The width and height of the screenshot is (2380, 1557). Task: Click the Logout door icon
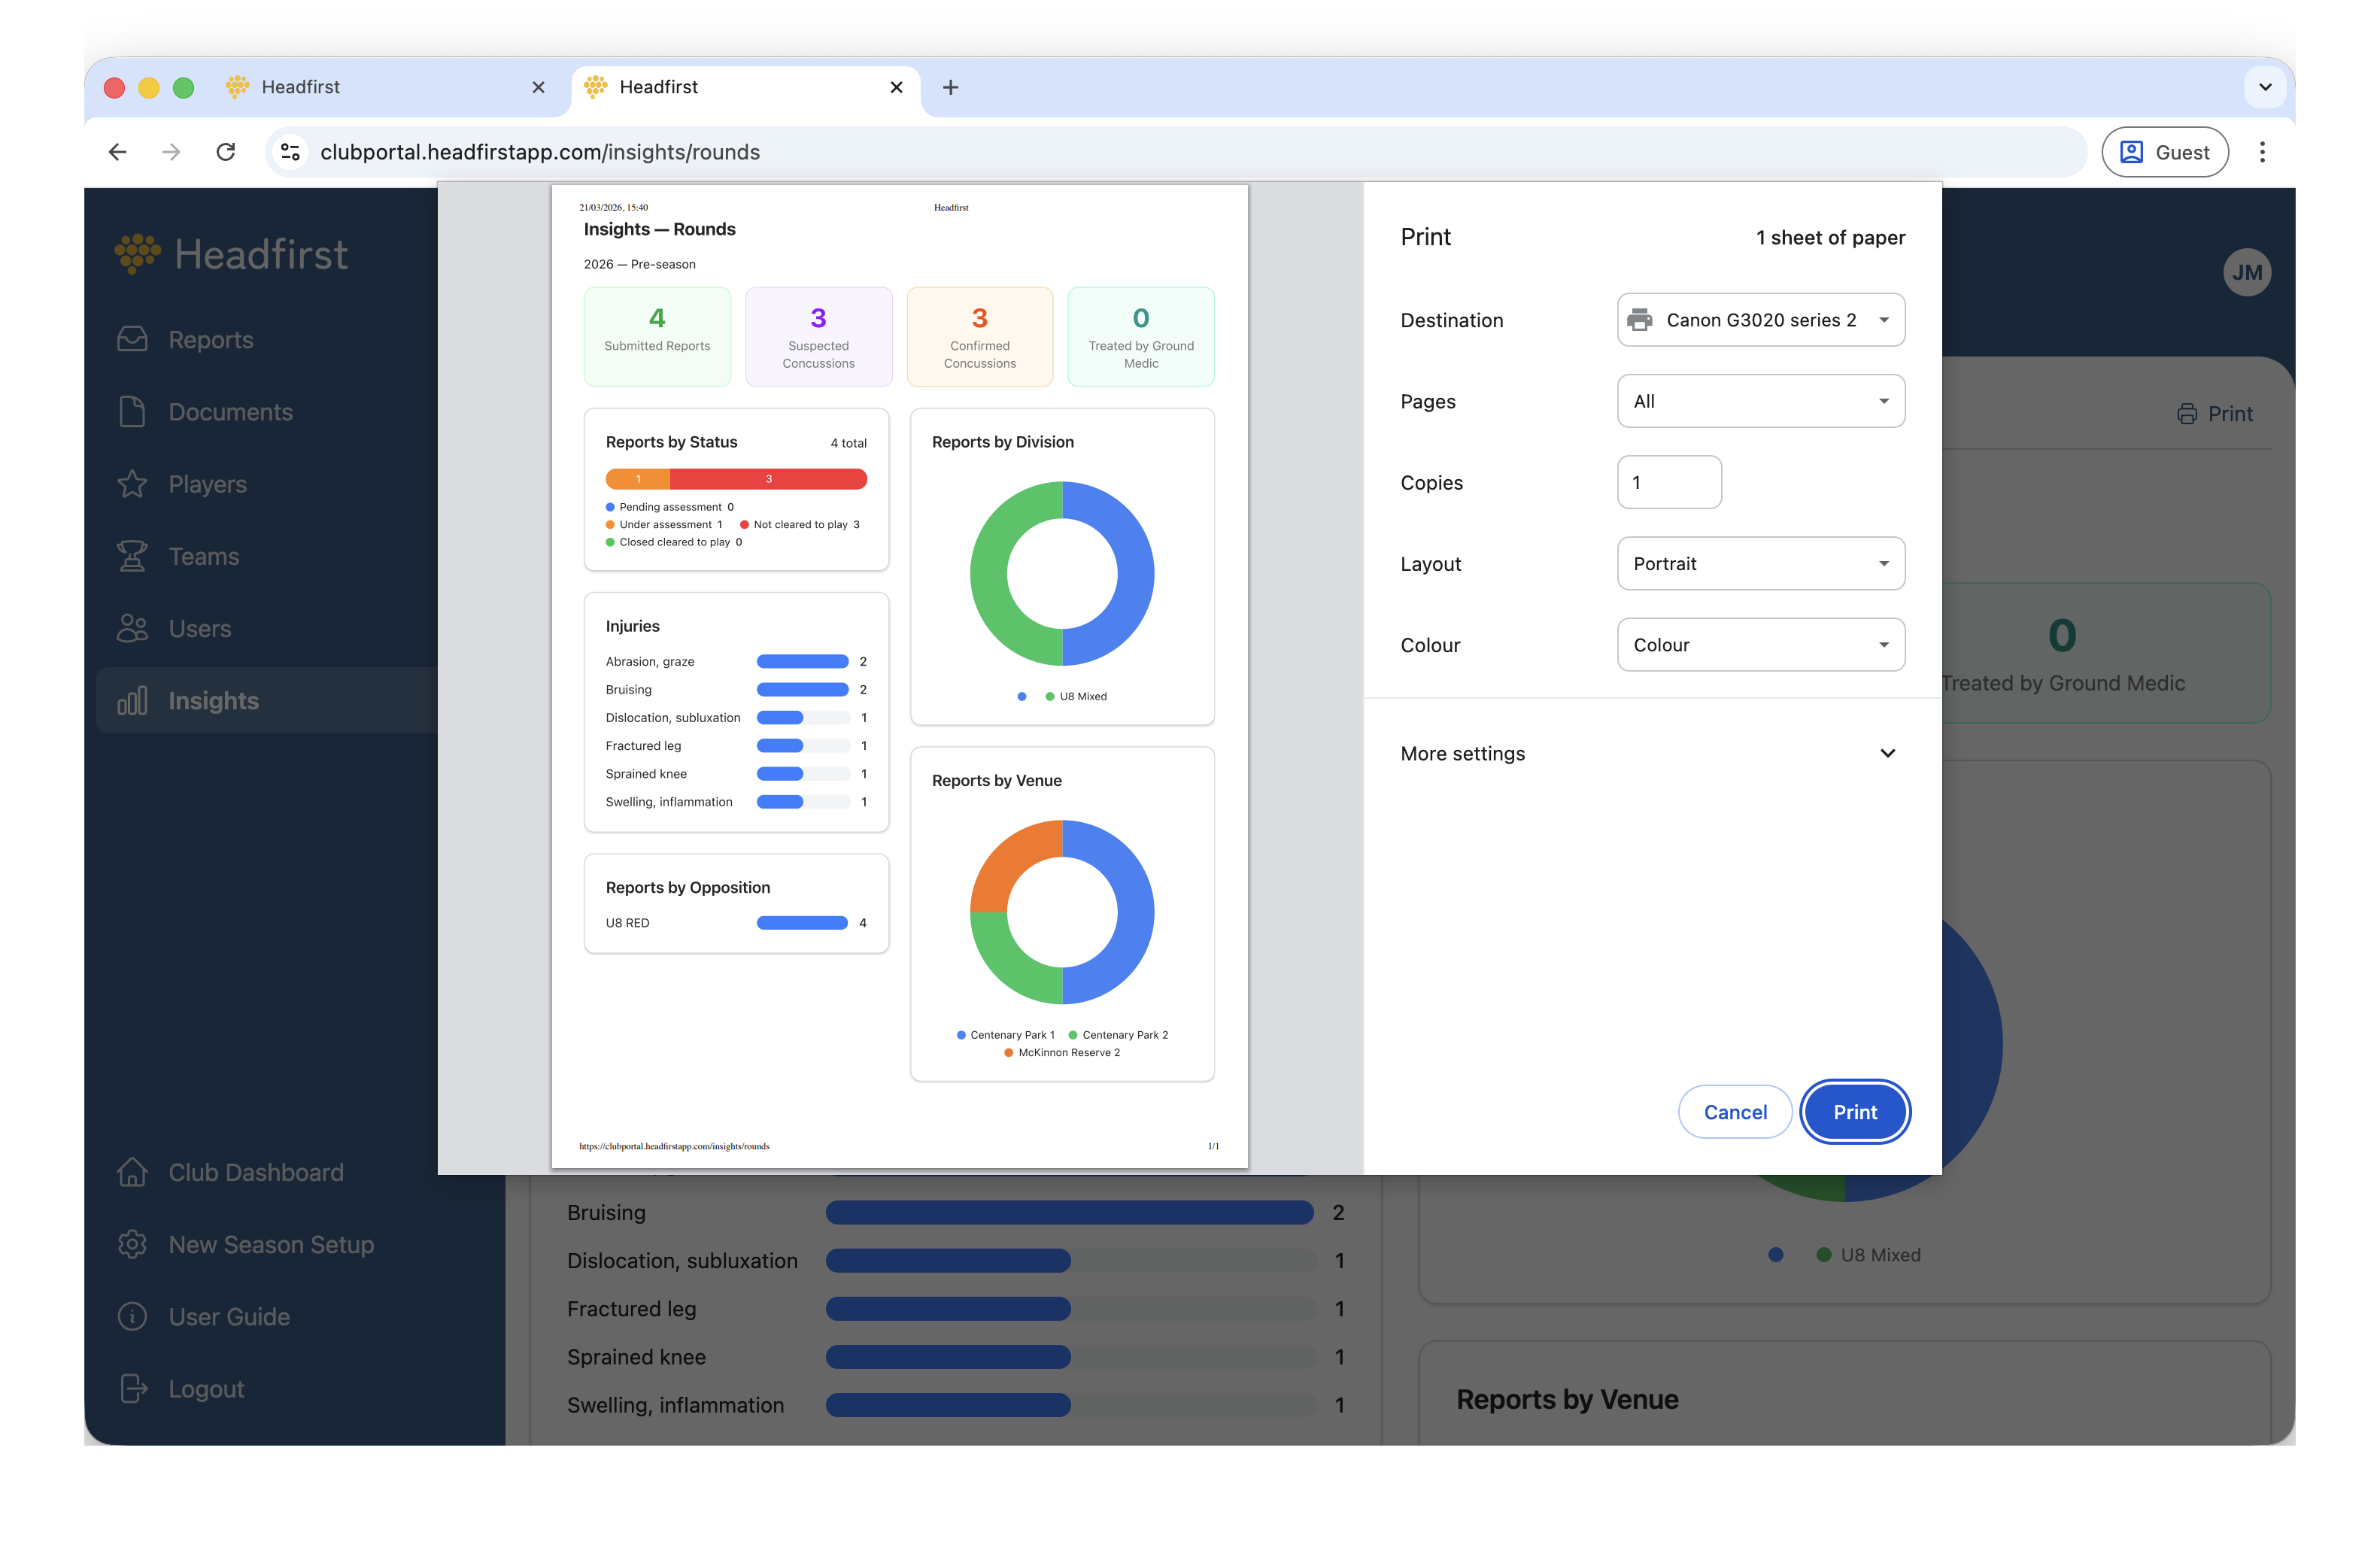[x=132, y=1389]
